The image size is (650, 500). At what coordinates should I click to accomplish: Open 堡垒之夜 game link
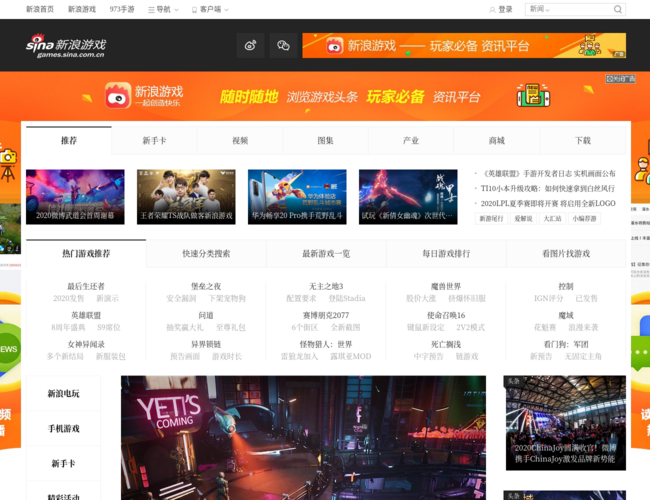pyautogui.click(x=206, y=286)
